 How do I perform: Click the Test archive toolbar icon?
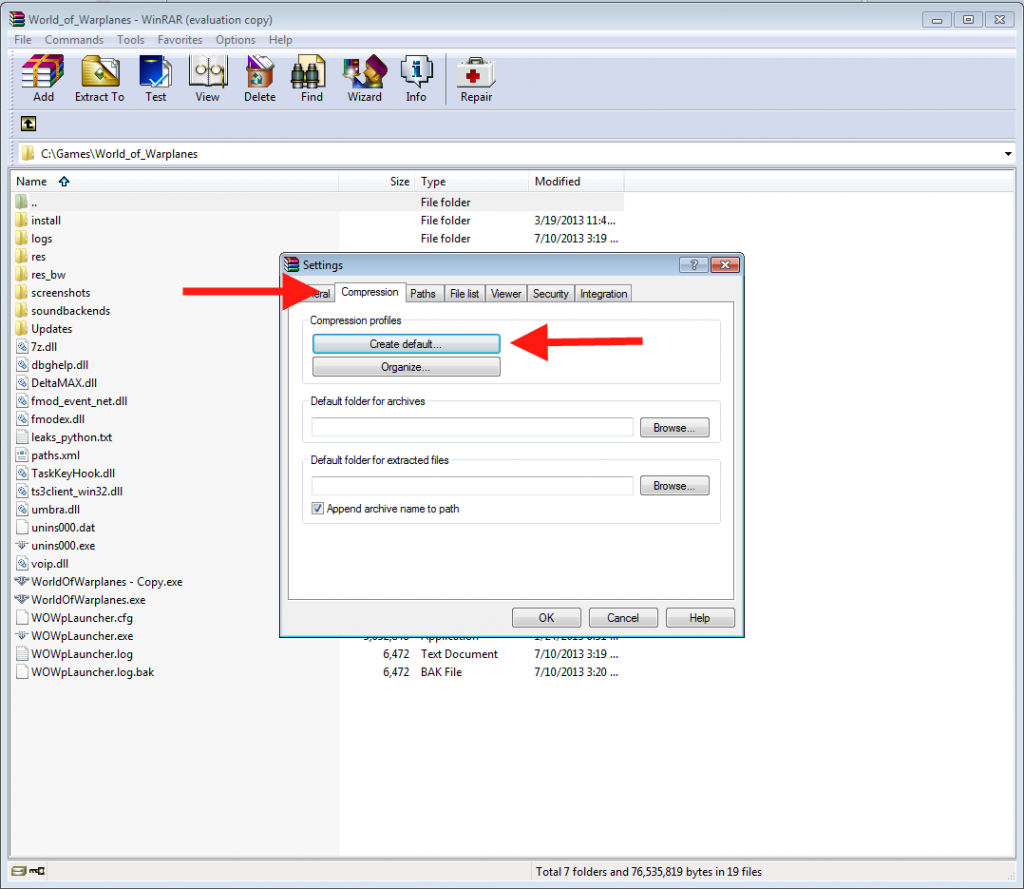pos(155,78)
